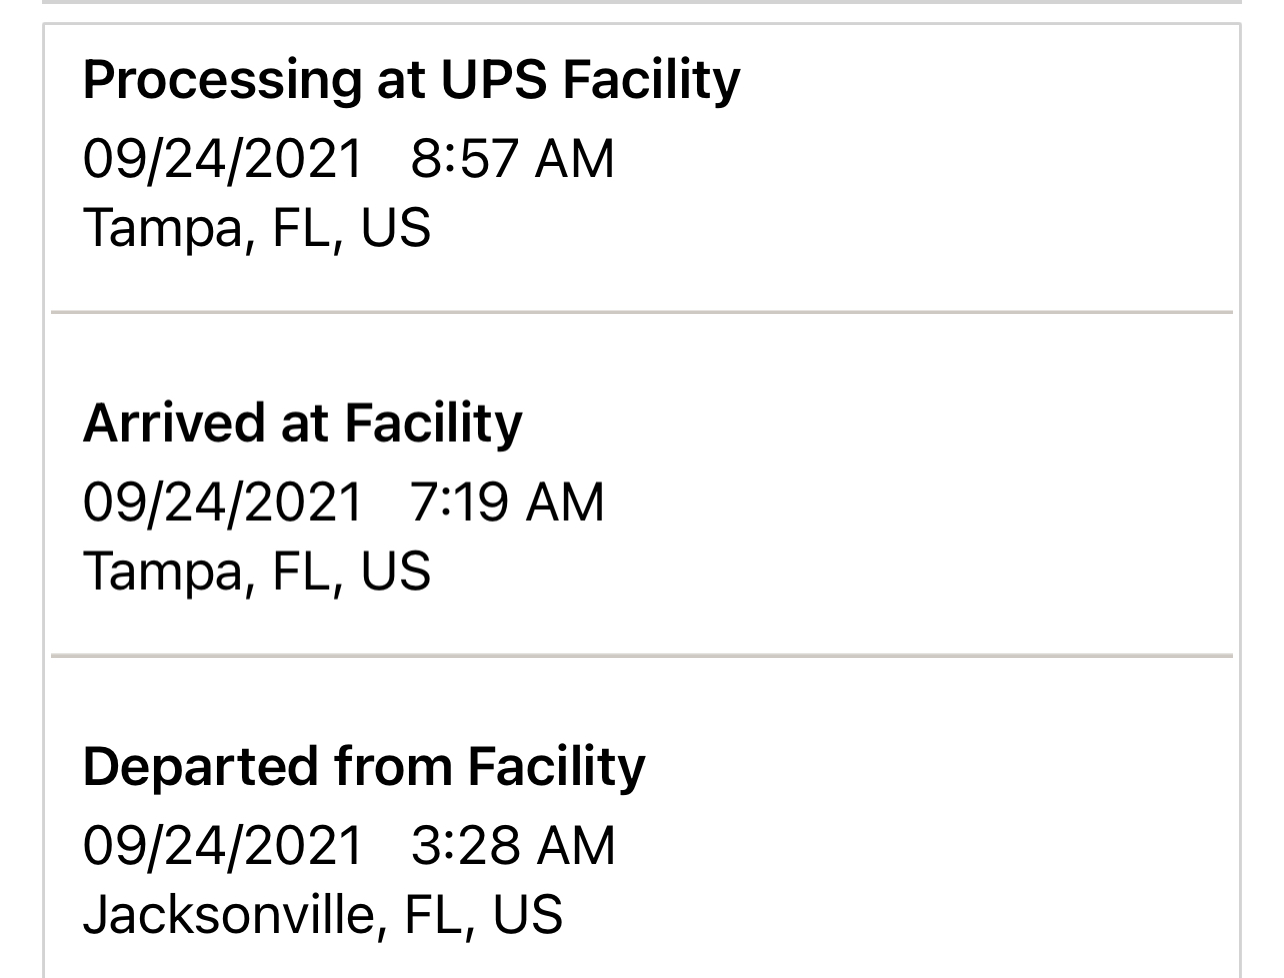Screen dimensions: 1284x978
Task: Click the top border of tracking list
Action: pos(642,24)
